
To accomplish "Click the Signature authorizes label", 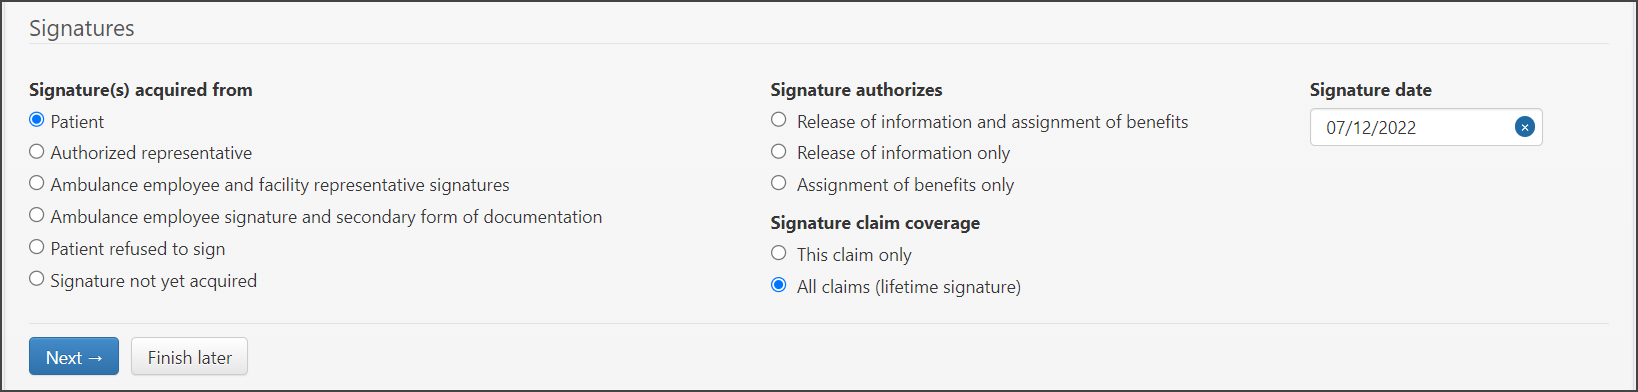I will [x=856, y=90].
